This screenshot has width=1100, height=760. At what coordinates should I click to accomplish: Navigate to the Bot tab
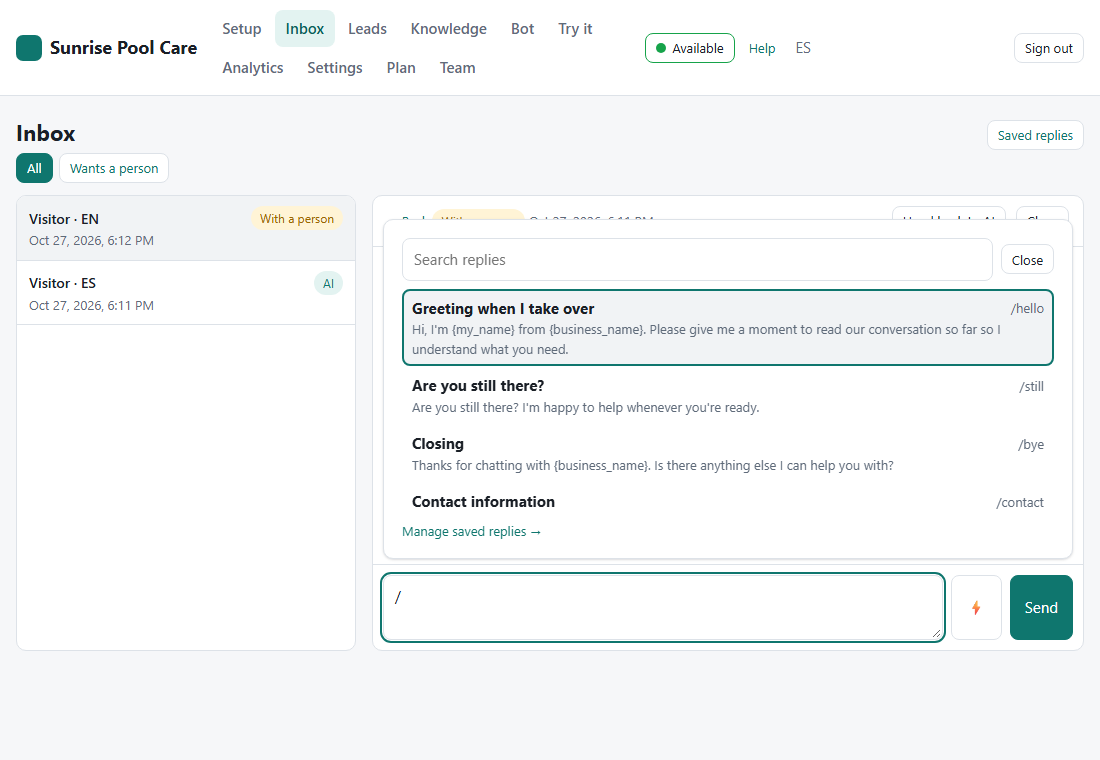coord(523,29)
